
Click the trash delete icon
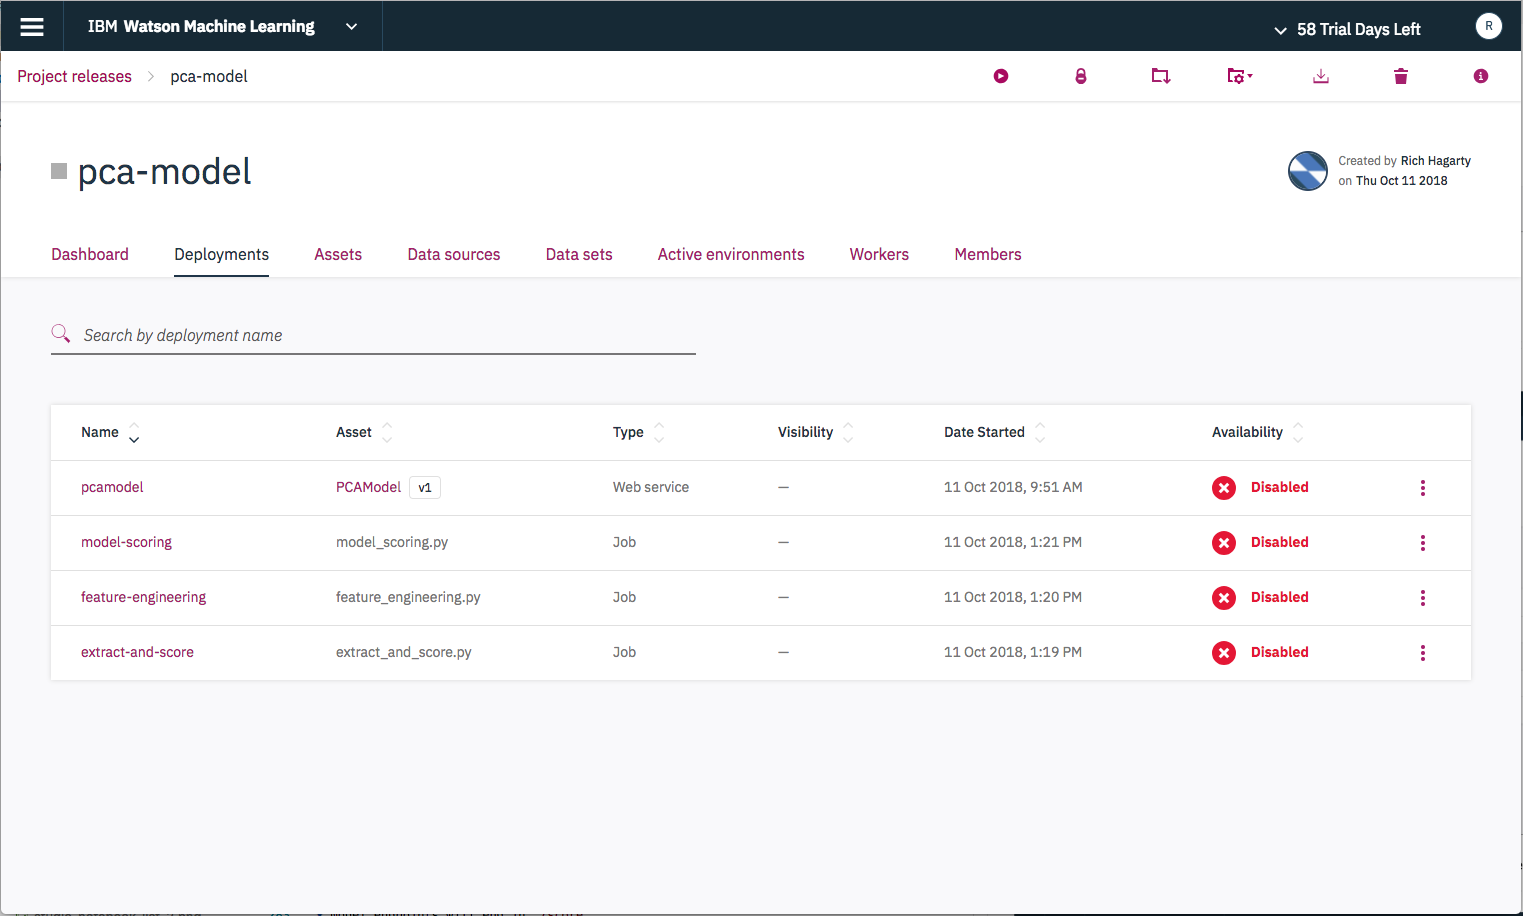pyautogui.click(x=1401, y=76)
